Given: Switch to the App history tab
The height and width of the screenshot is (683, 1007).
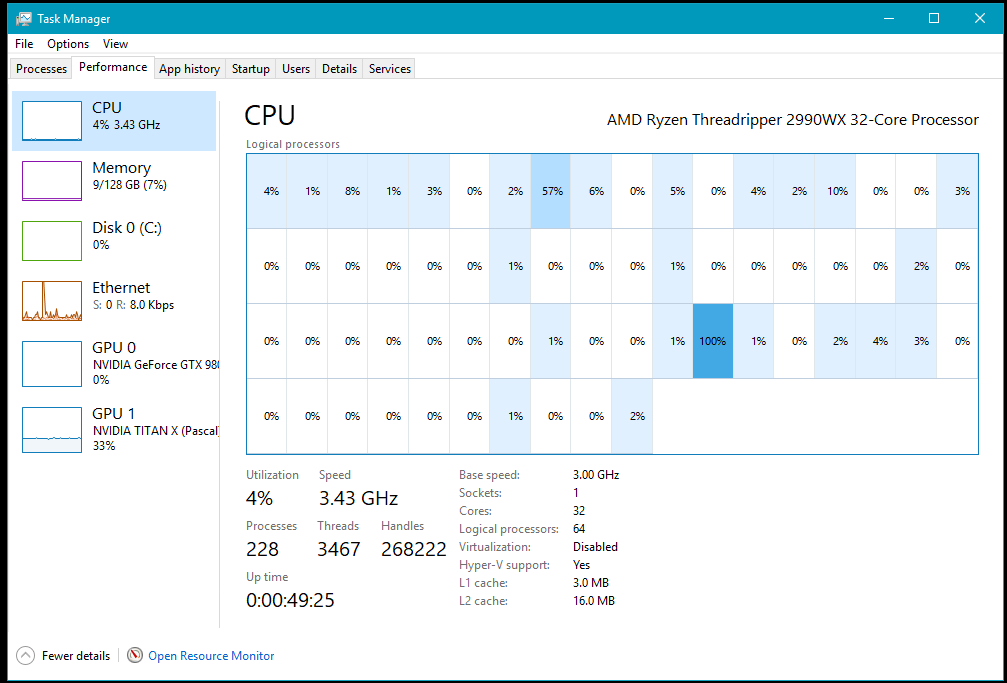Looking at the screenshot, I should pyautogui.click(x=189, y=68).
